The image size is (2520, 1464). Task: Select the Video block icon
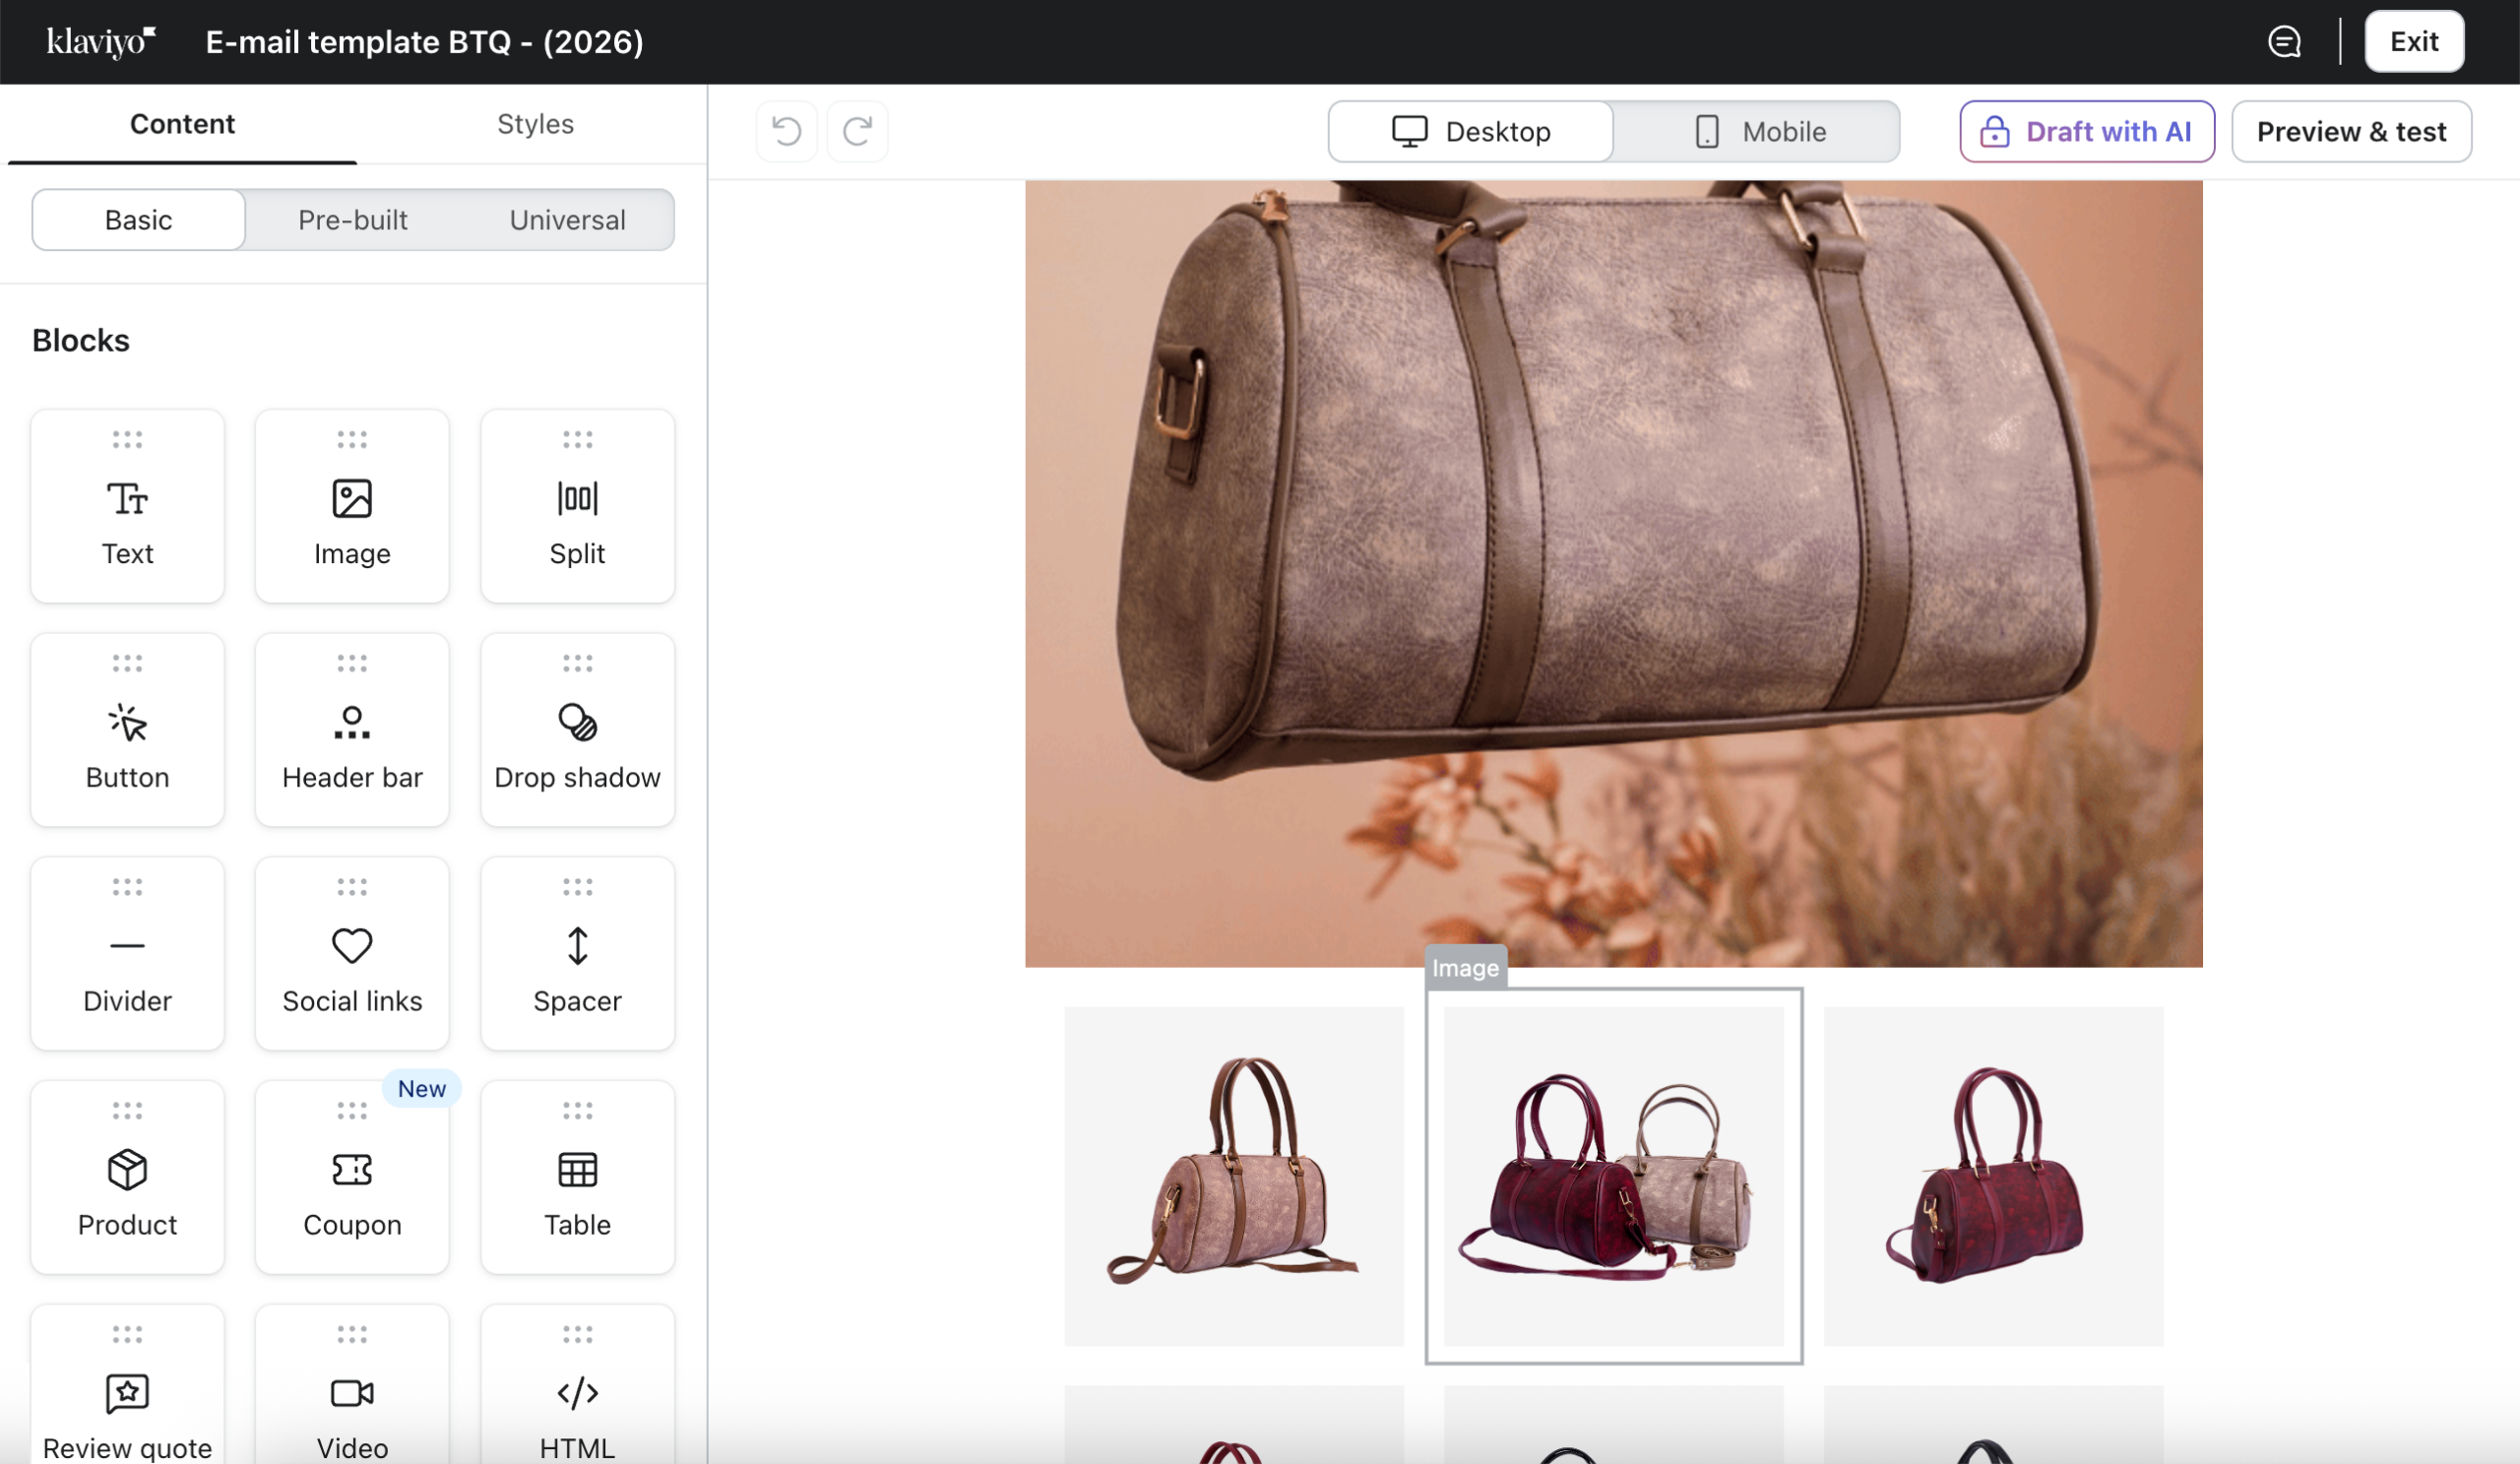pos(352,1393)
